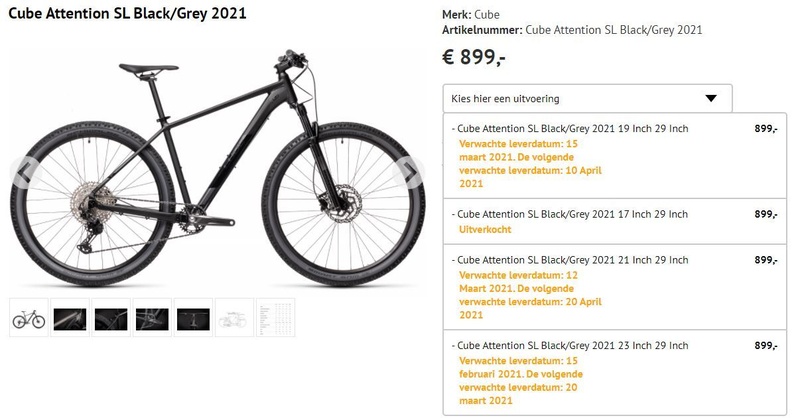The image size is (800, 418).
Task: Open the specification table thumbnail
Action: click(x=275, y=319)
